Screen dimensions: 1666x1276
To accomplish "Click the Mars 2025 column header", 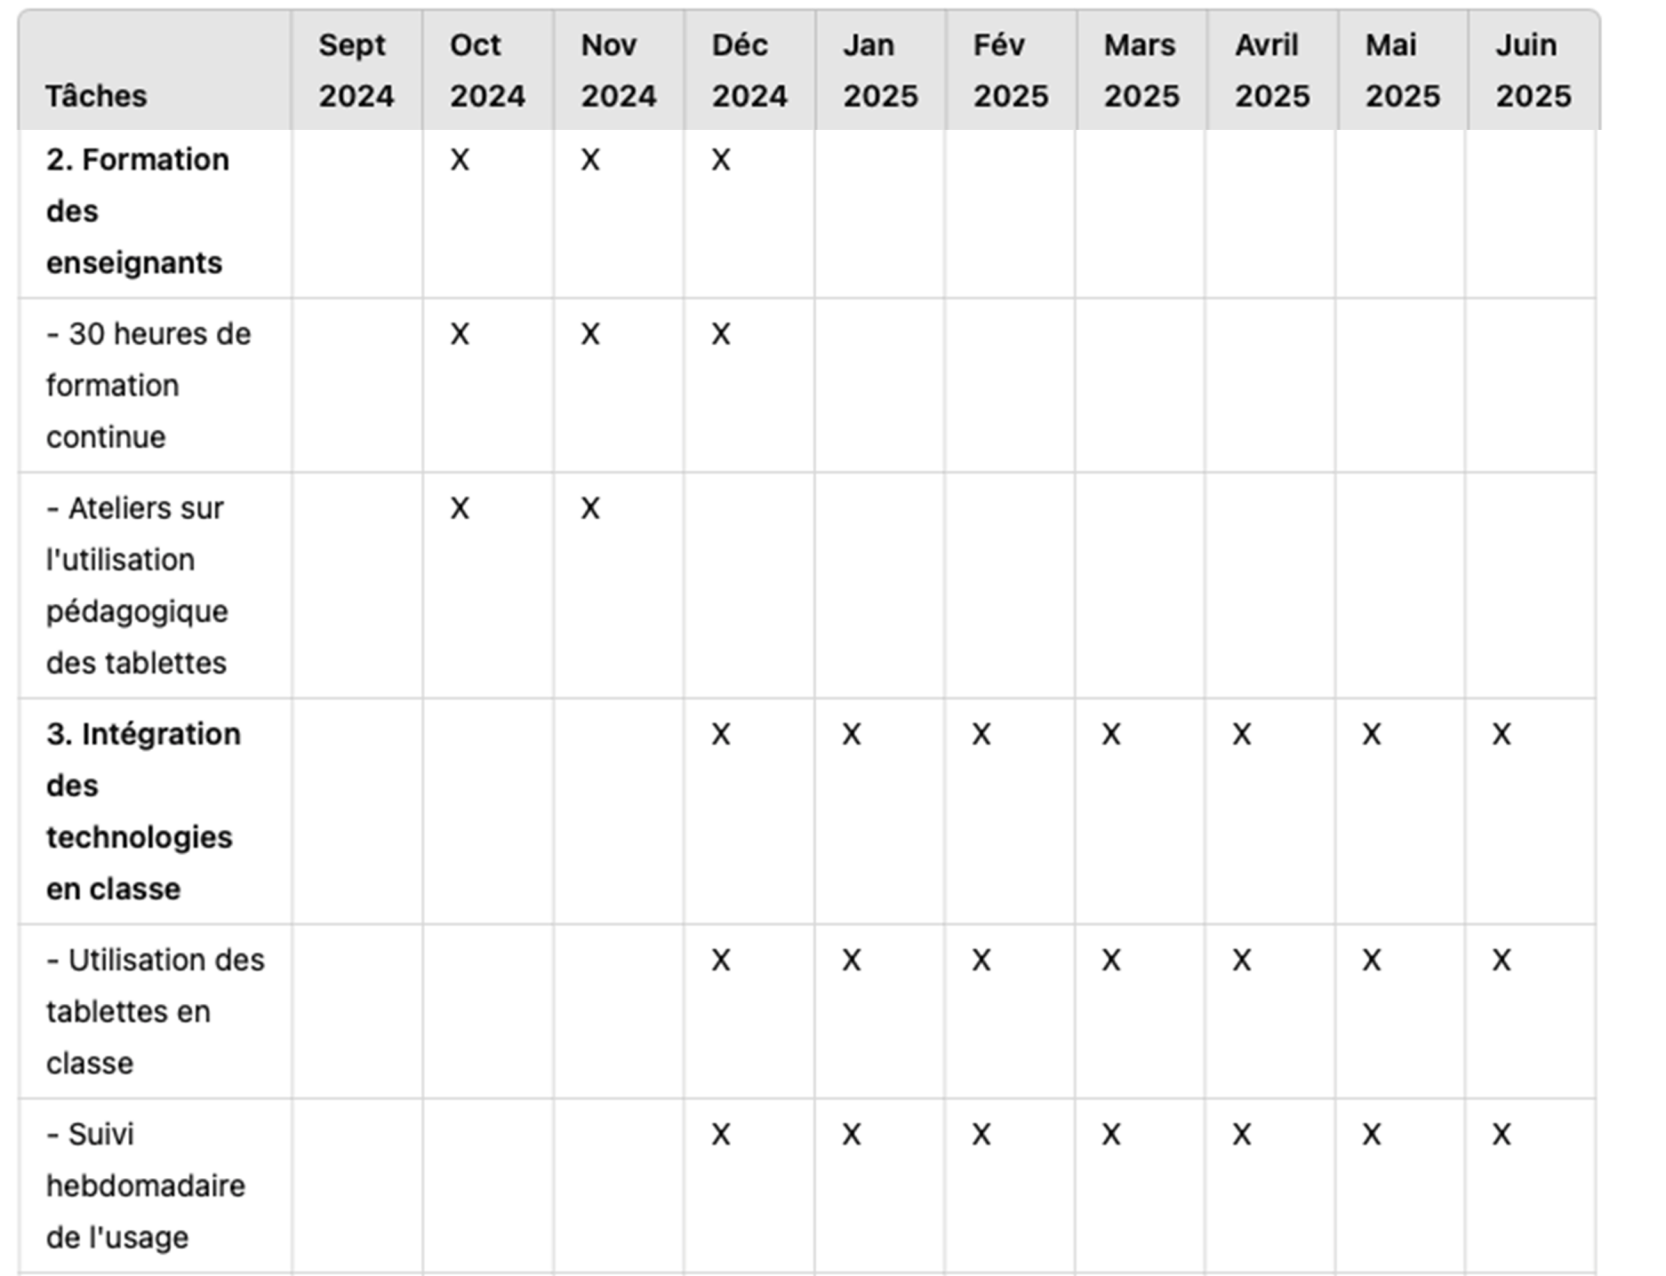I will click(1141, 70).
